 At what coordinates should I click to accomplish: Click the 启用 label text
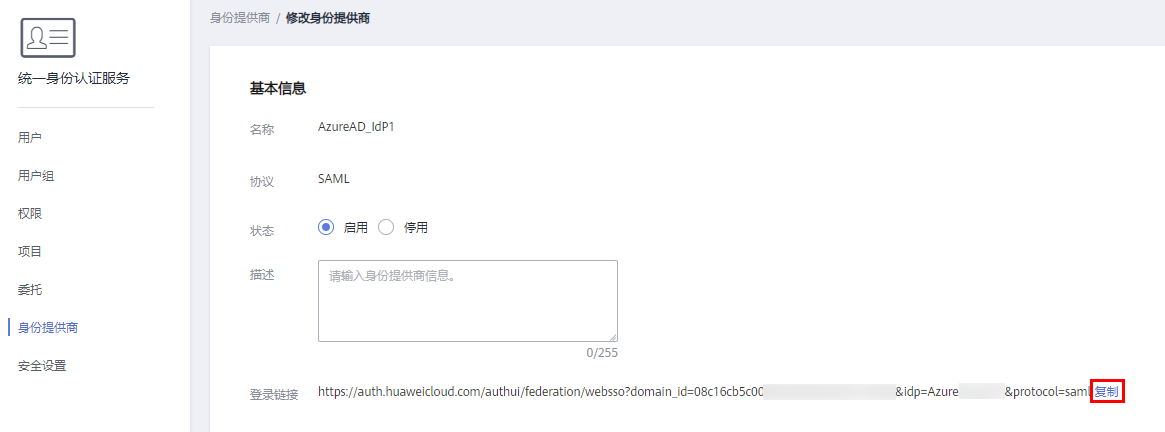tap(355, 228)
